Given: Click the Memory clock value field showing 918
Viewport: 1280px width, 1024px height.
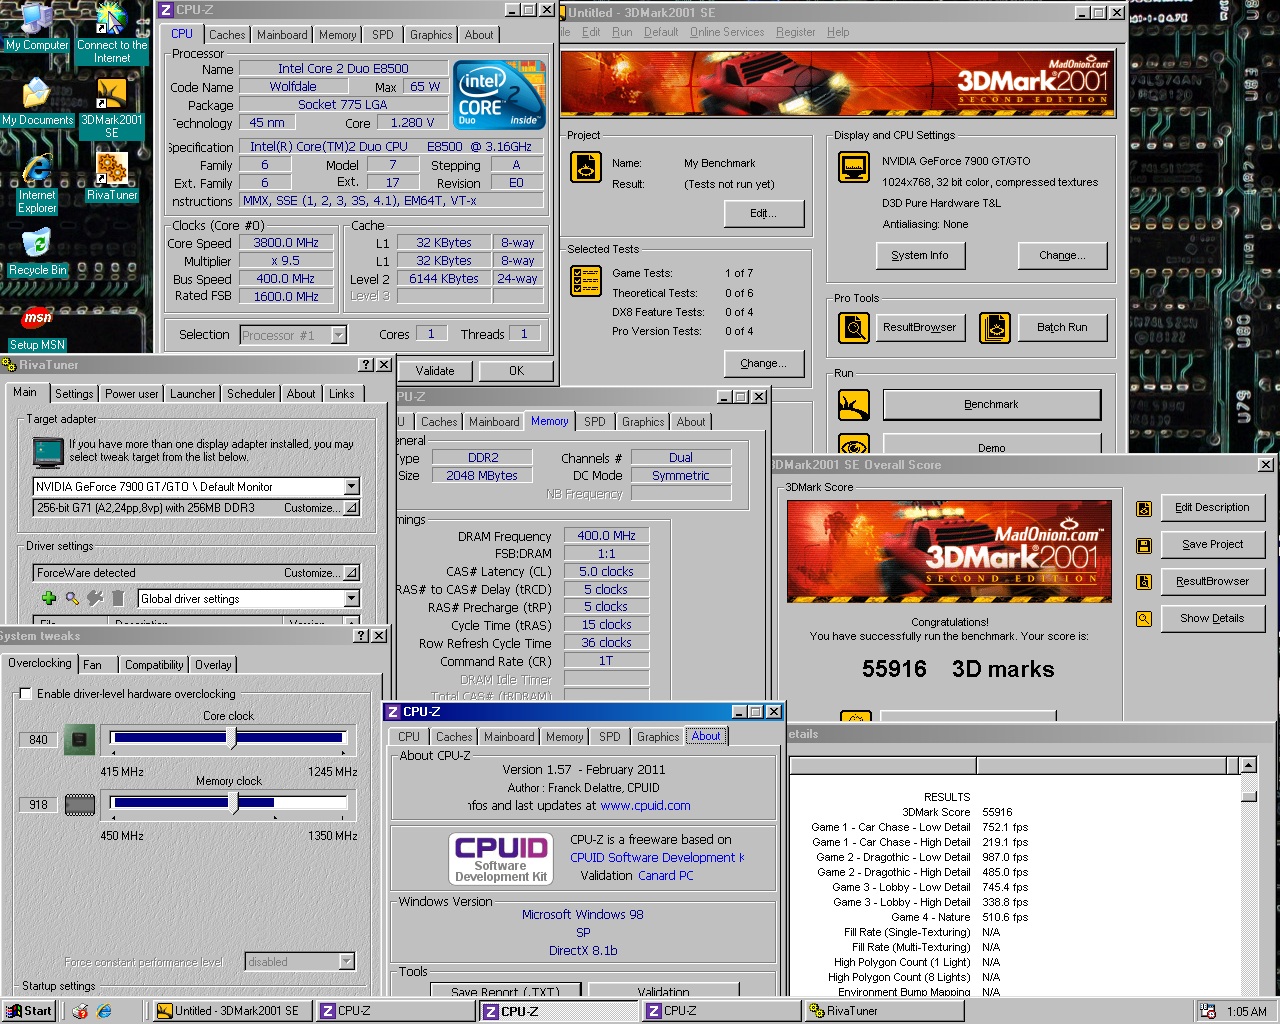Looking at the screenshot, I should click(39, 804).
